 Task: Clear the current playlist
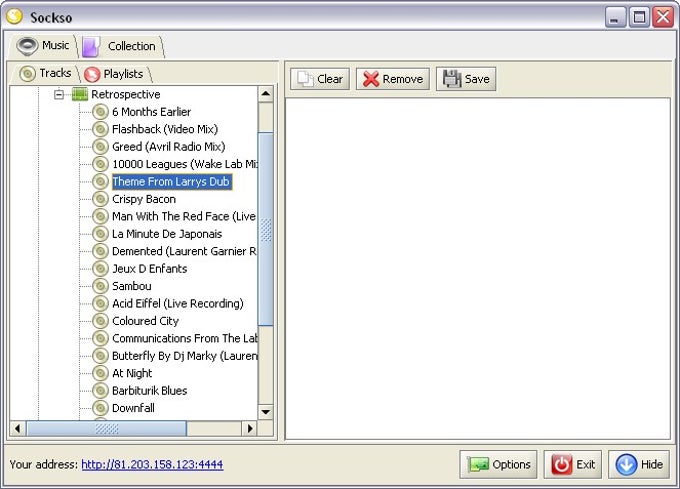[320, 79]
